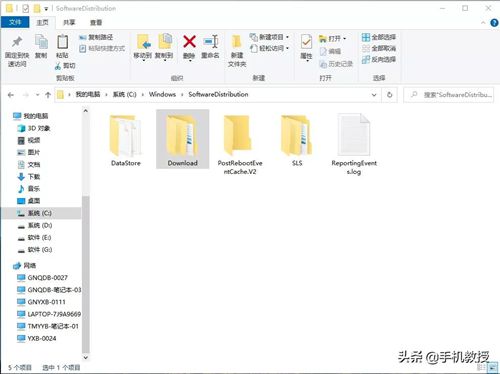Click Windows in the breadcrumb path
Viewport: 500px width, 374px height.
pos(162,94)
